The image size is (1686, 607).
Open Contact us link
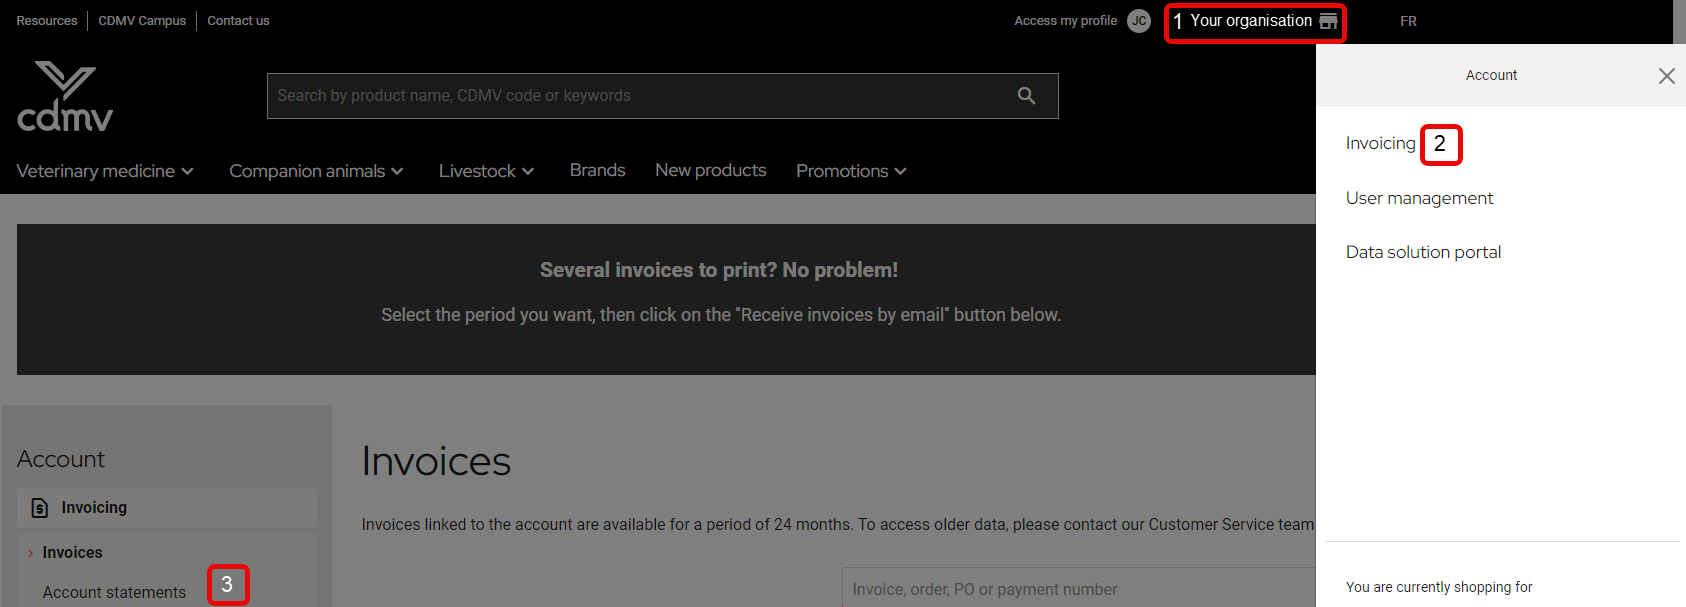pos(238,21)
